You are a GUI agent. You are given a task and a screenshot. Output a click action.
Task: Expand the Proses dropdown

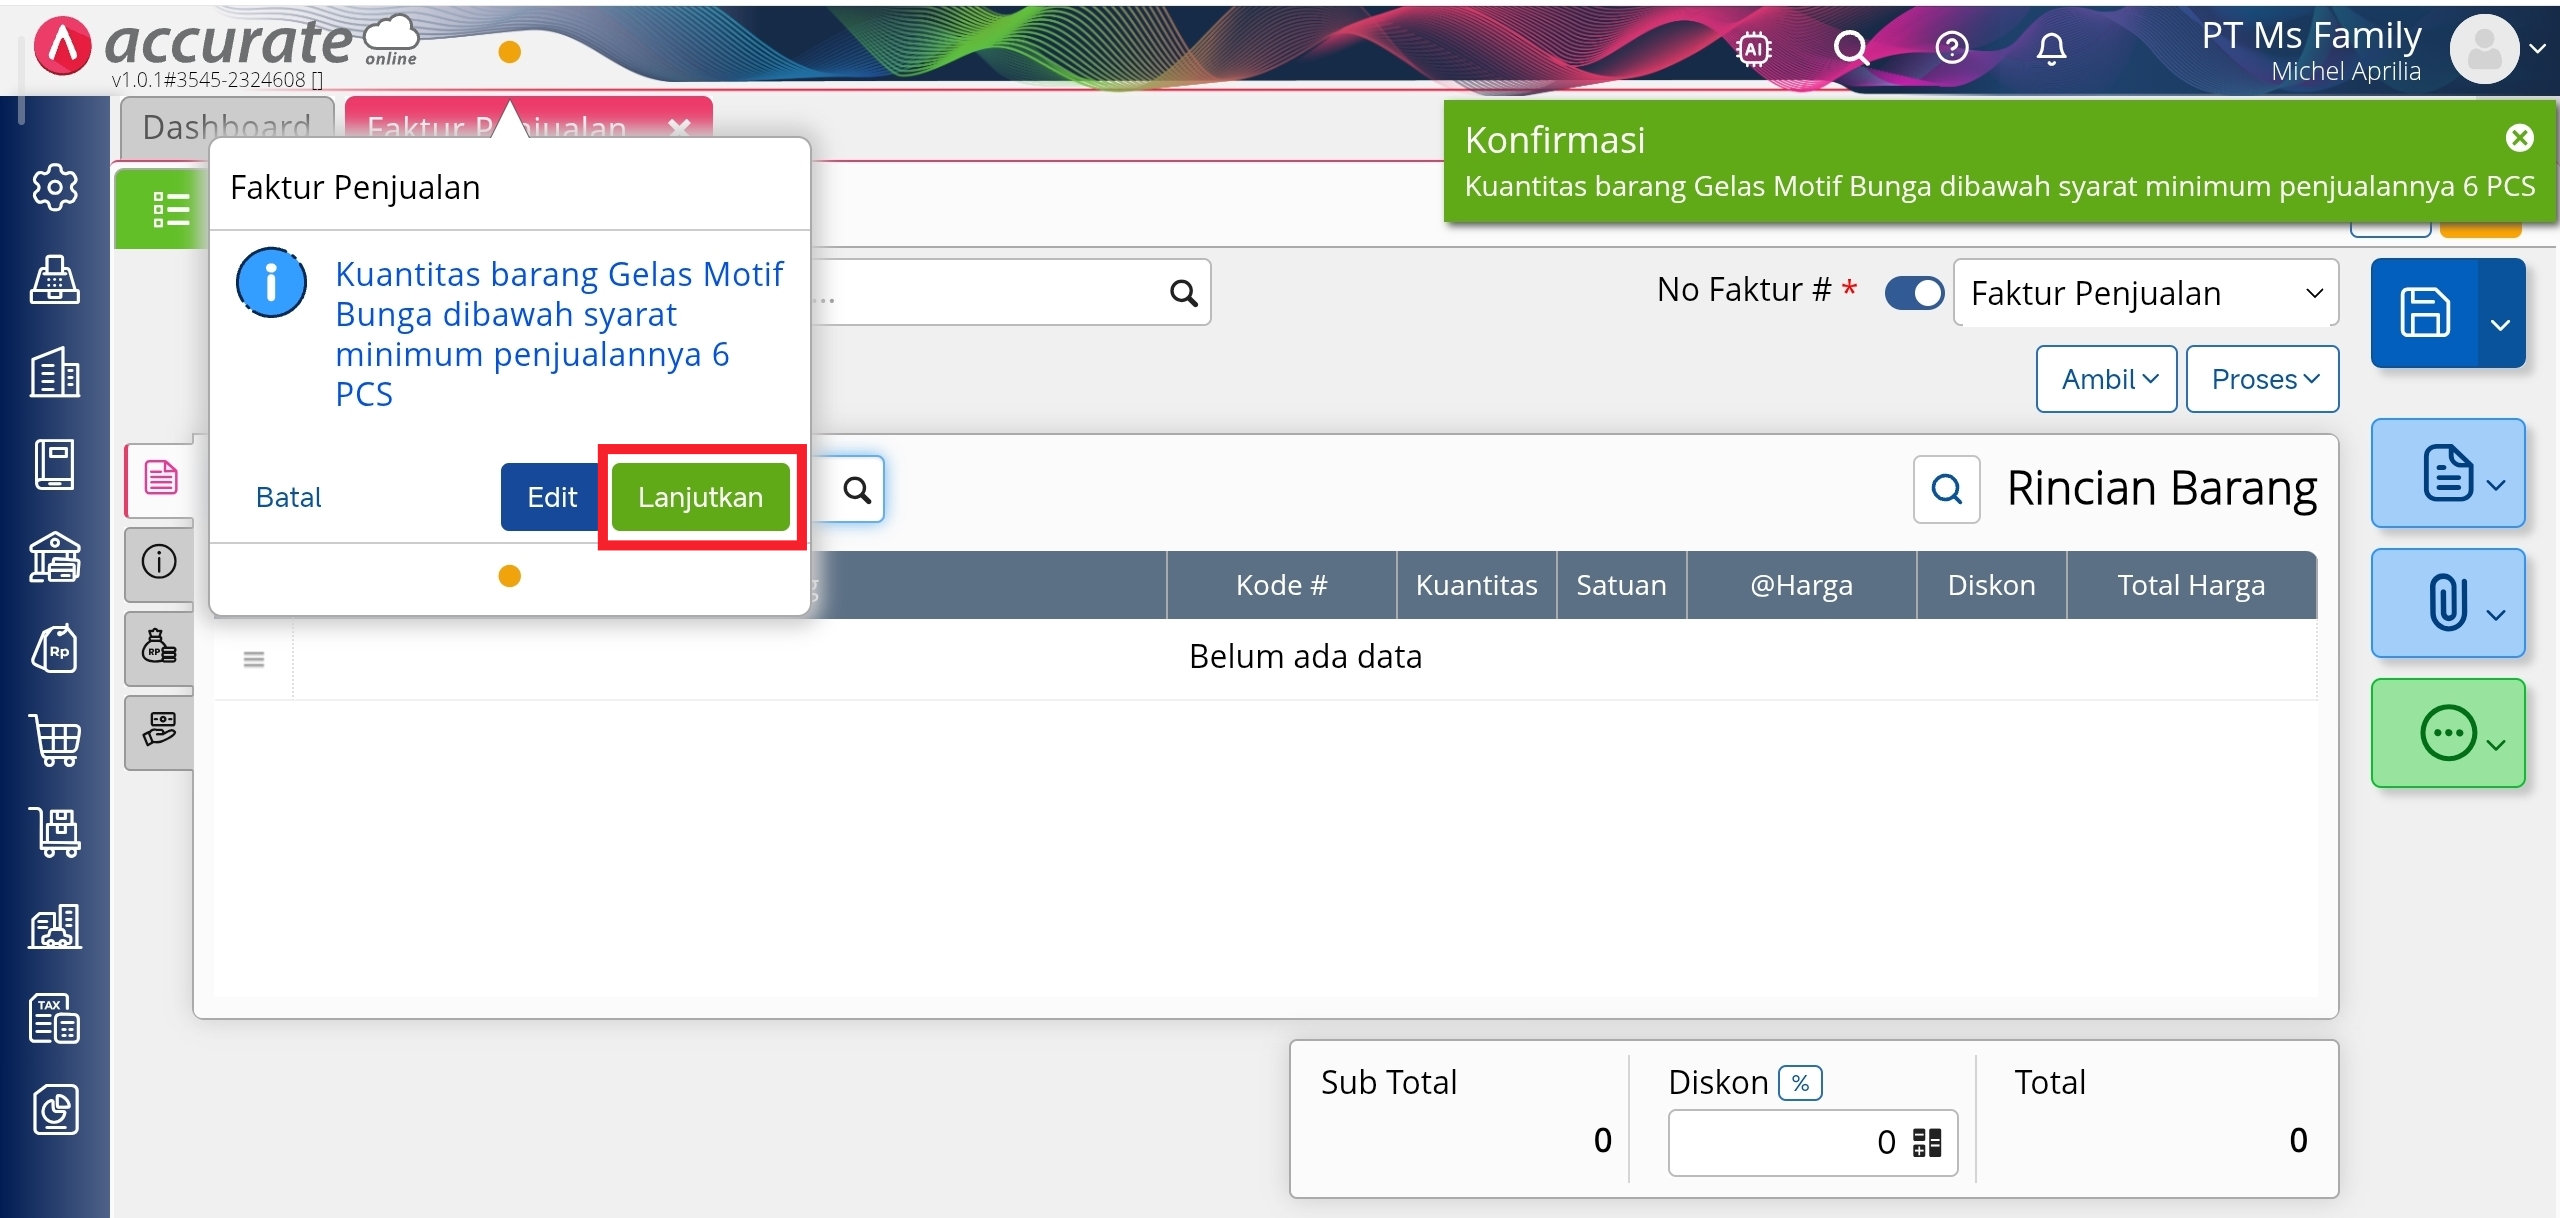point(2263,379)
